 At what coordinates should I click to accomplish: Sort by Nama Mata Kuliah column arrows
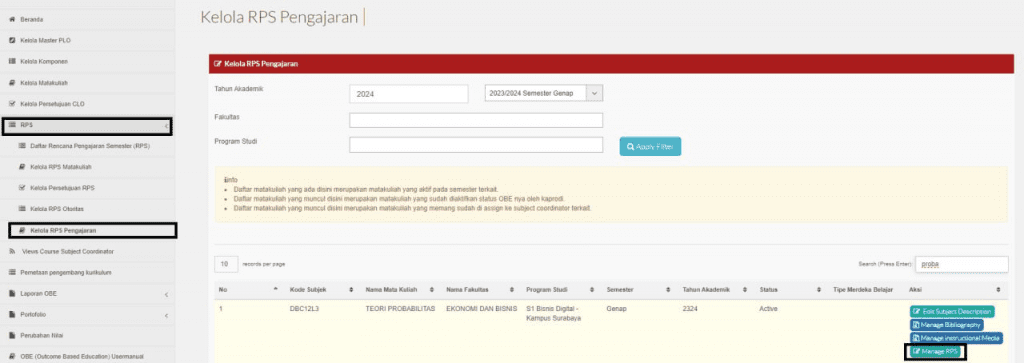[432, 289]
